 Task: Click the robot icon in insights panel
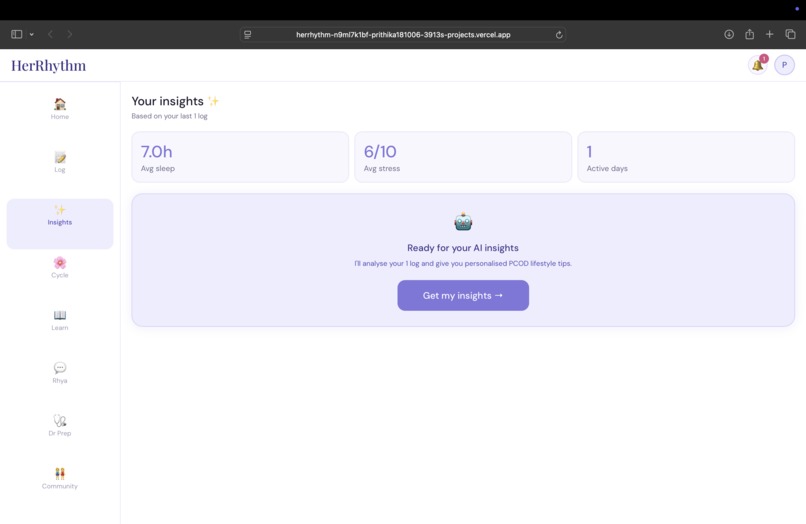pos(463,222)
